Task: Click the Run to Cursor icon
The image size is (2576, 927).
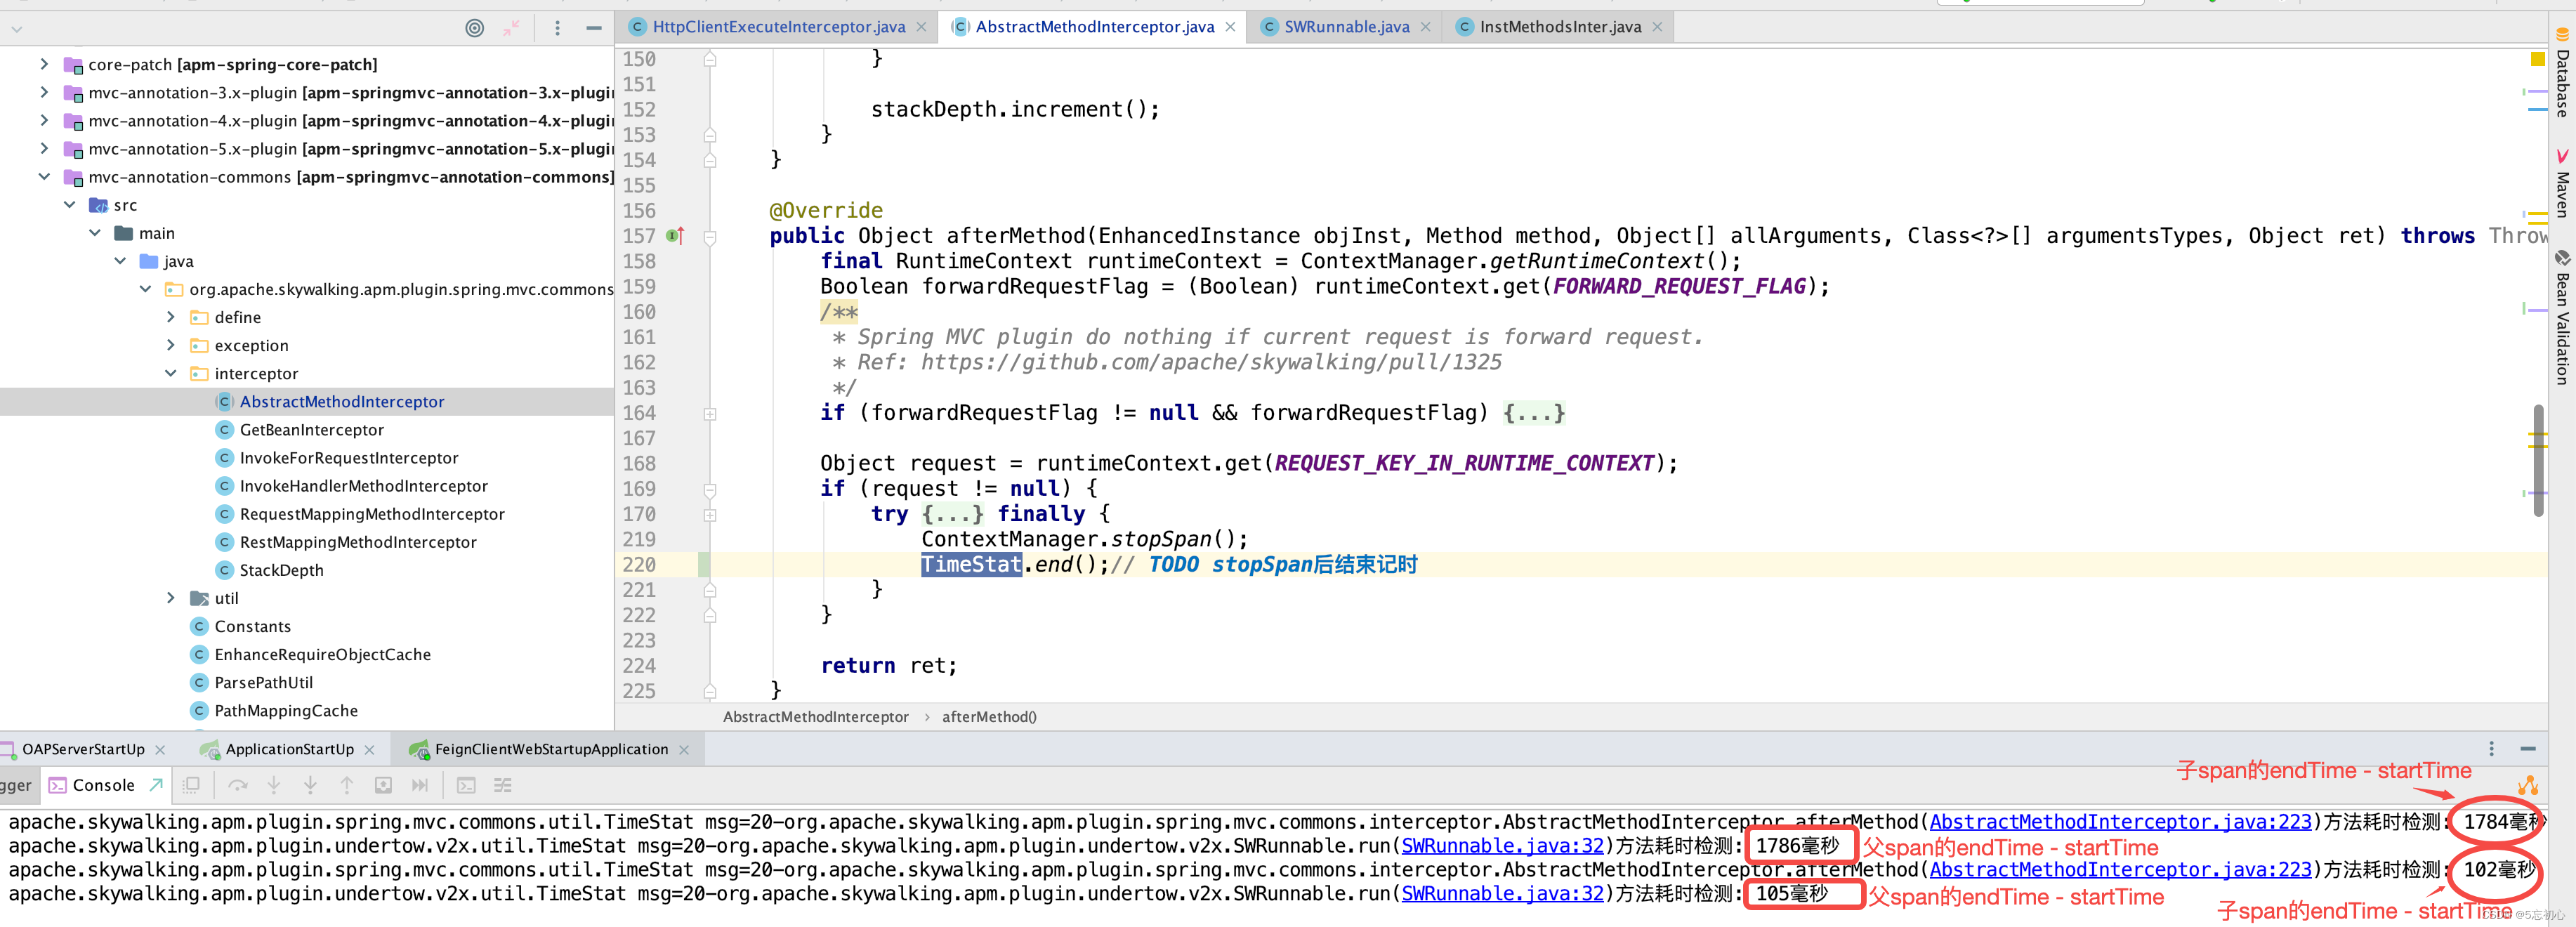Action: (419, 785)
